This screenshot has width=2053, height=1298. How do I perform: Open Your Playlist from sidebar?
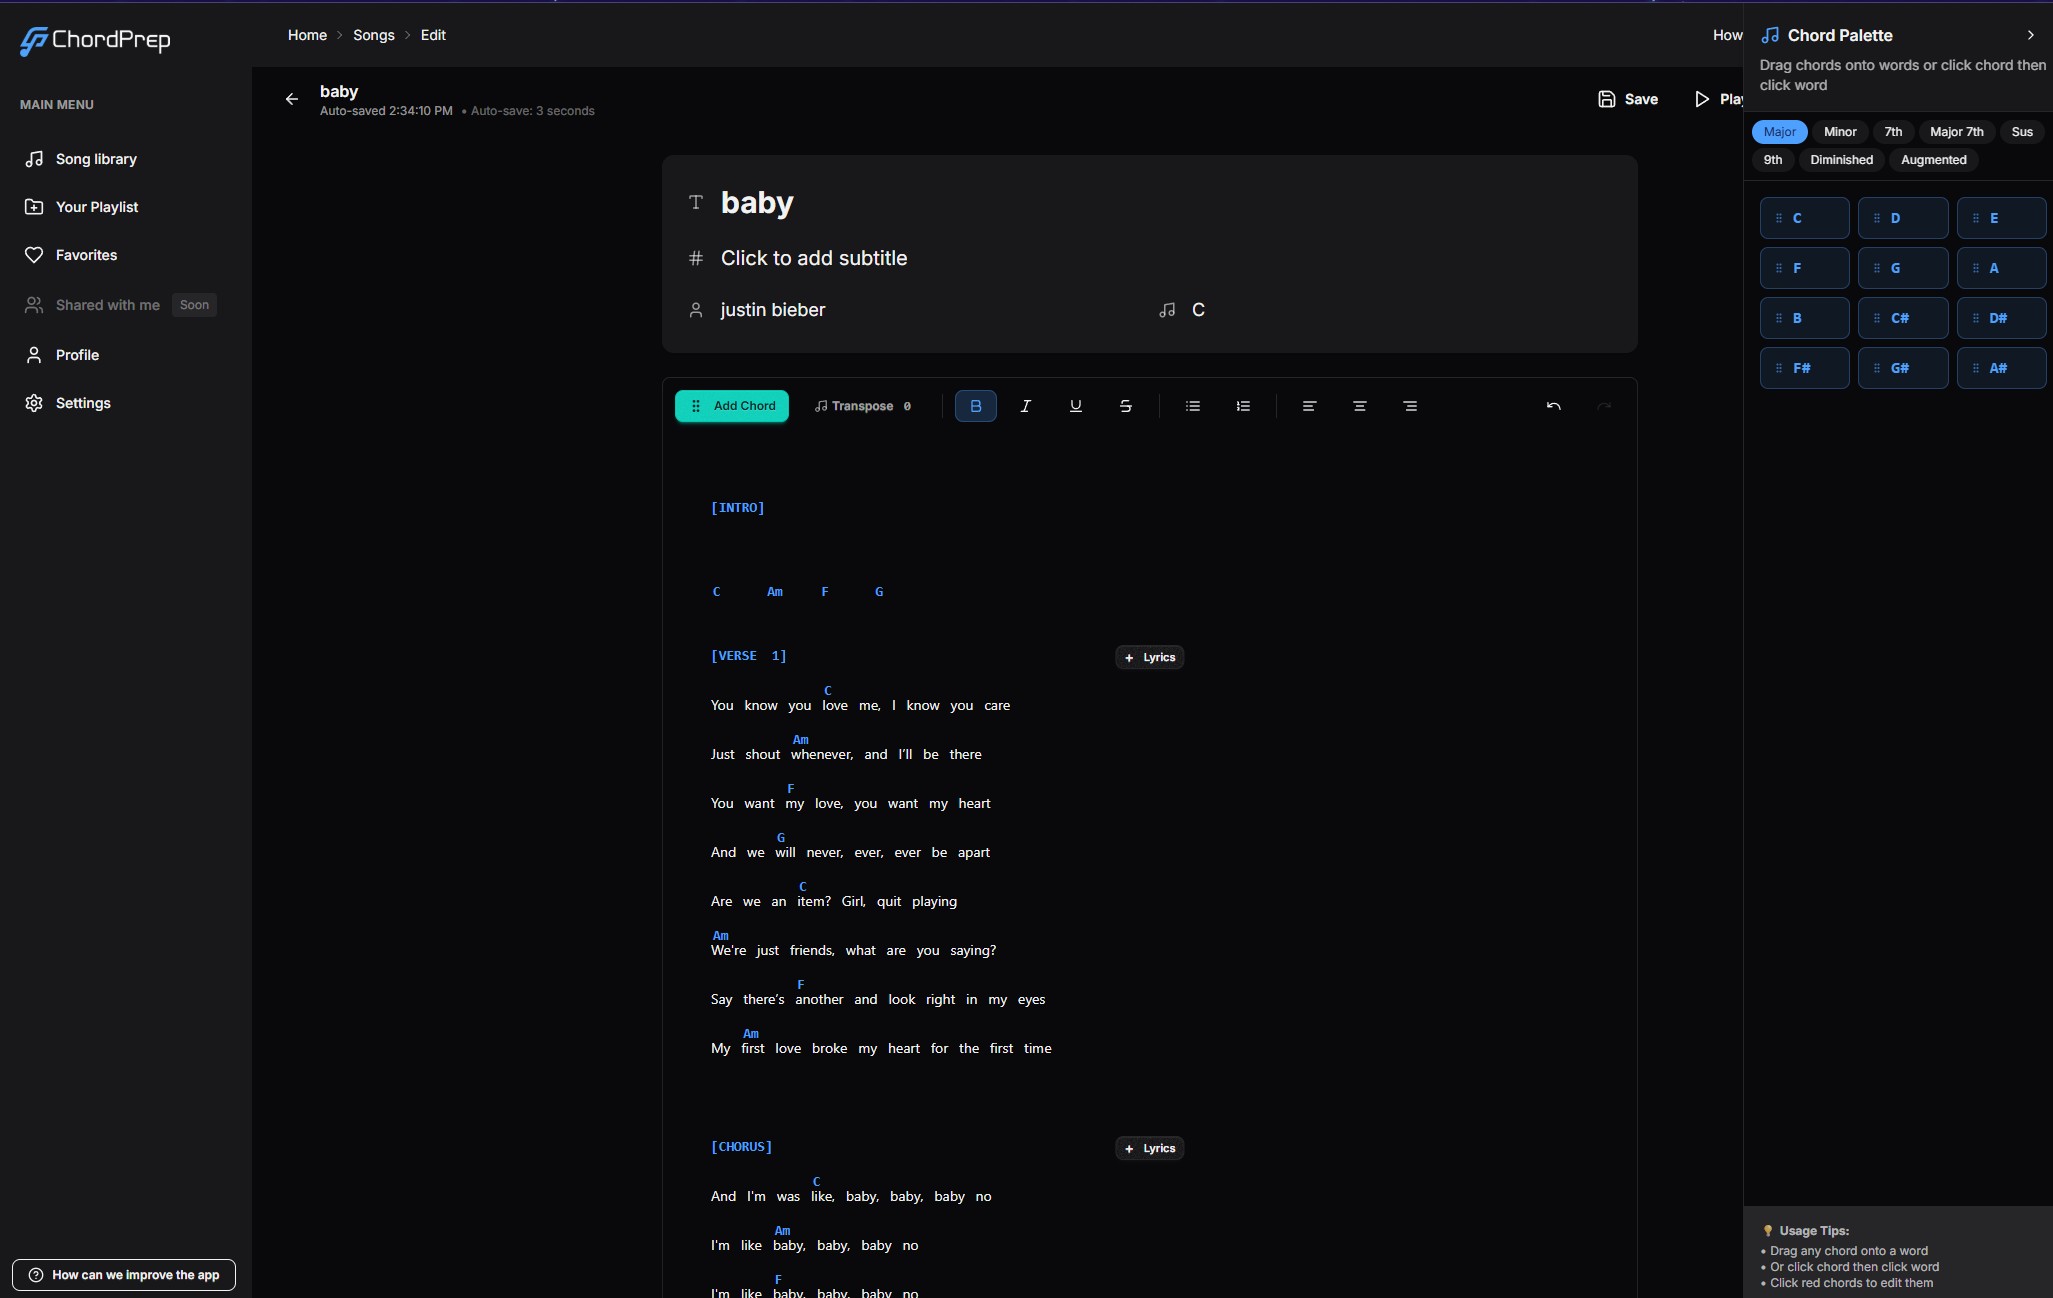click(97, 207)
